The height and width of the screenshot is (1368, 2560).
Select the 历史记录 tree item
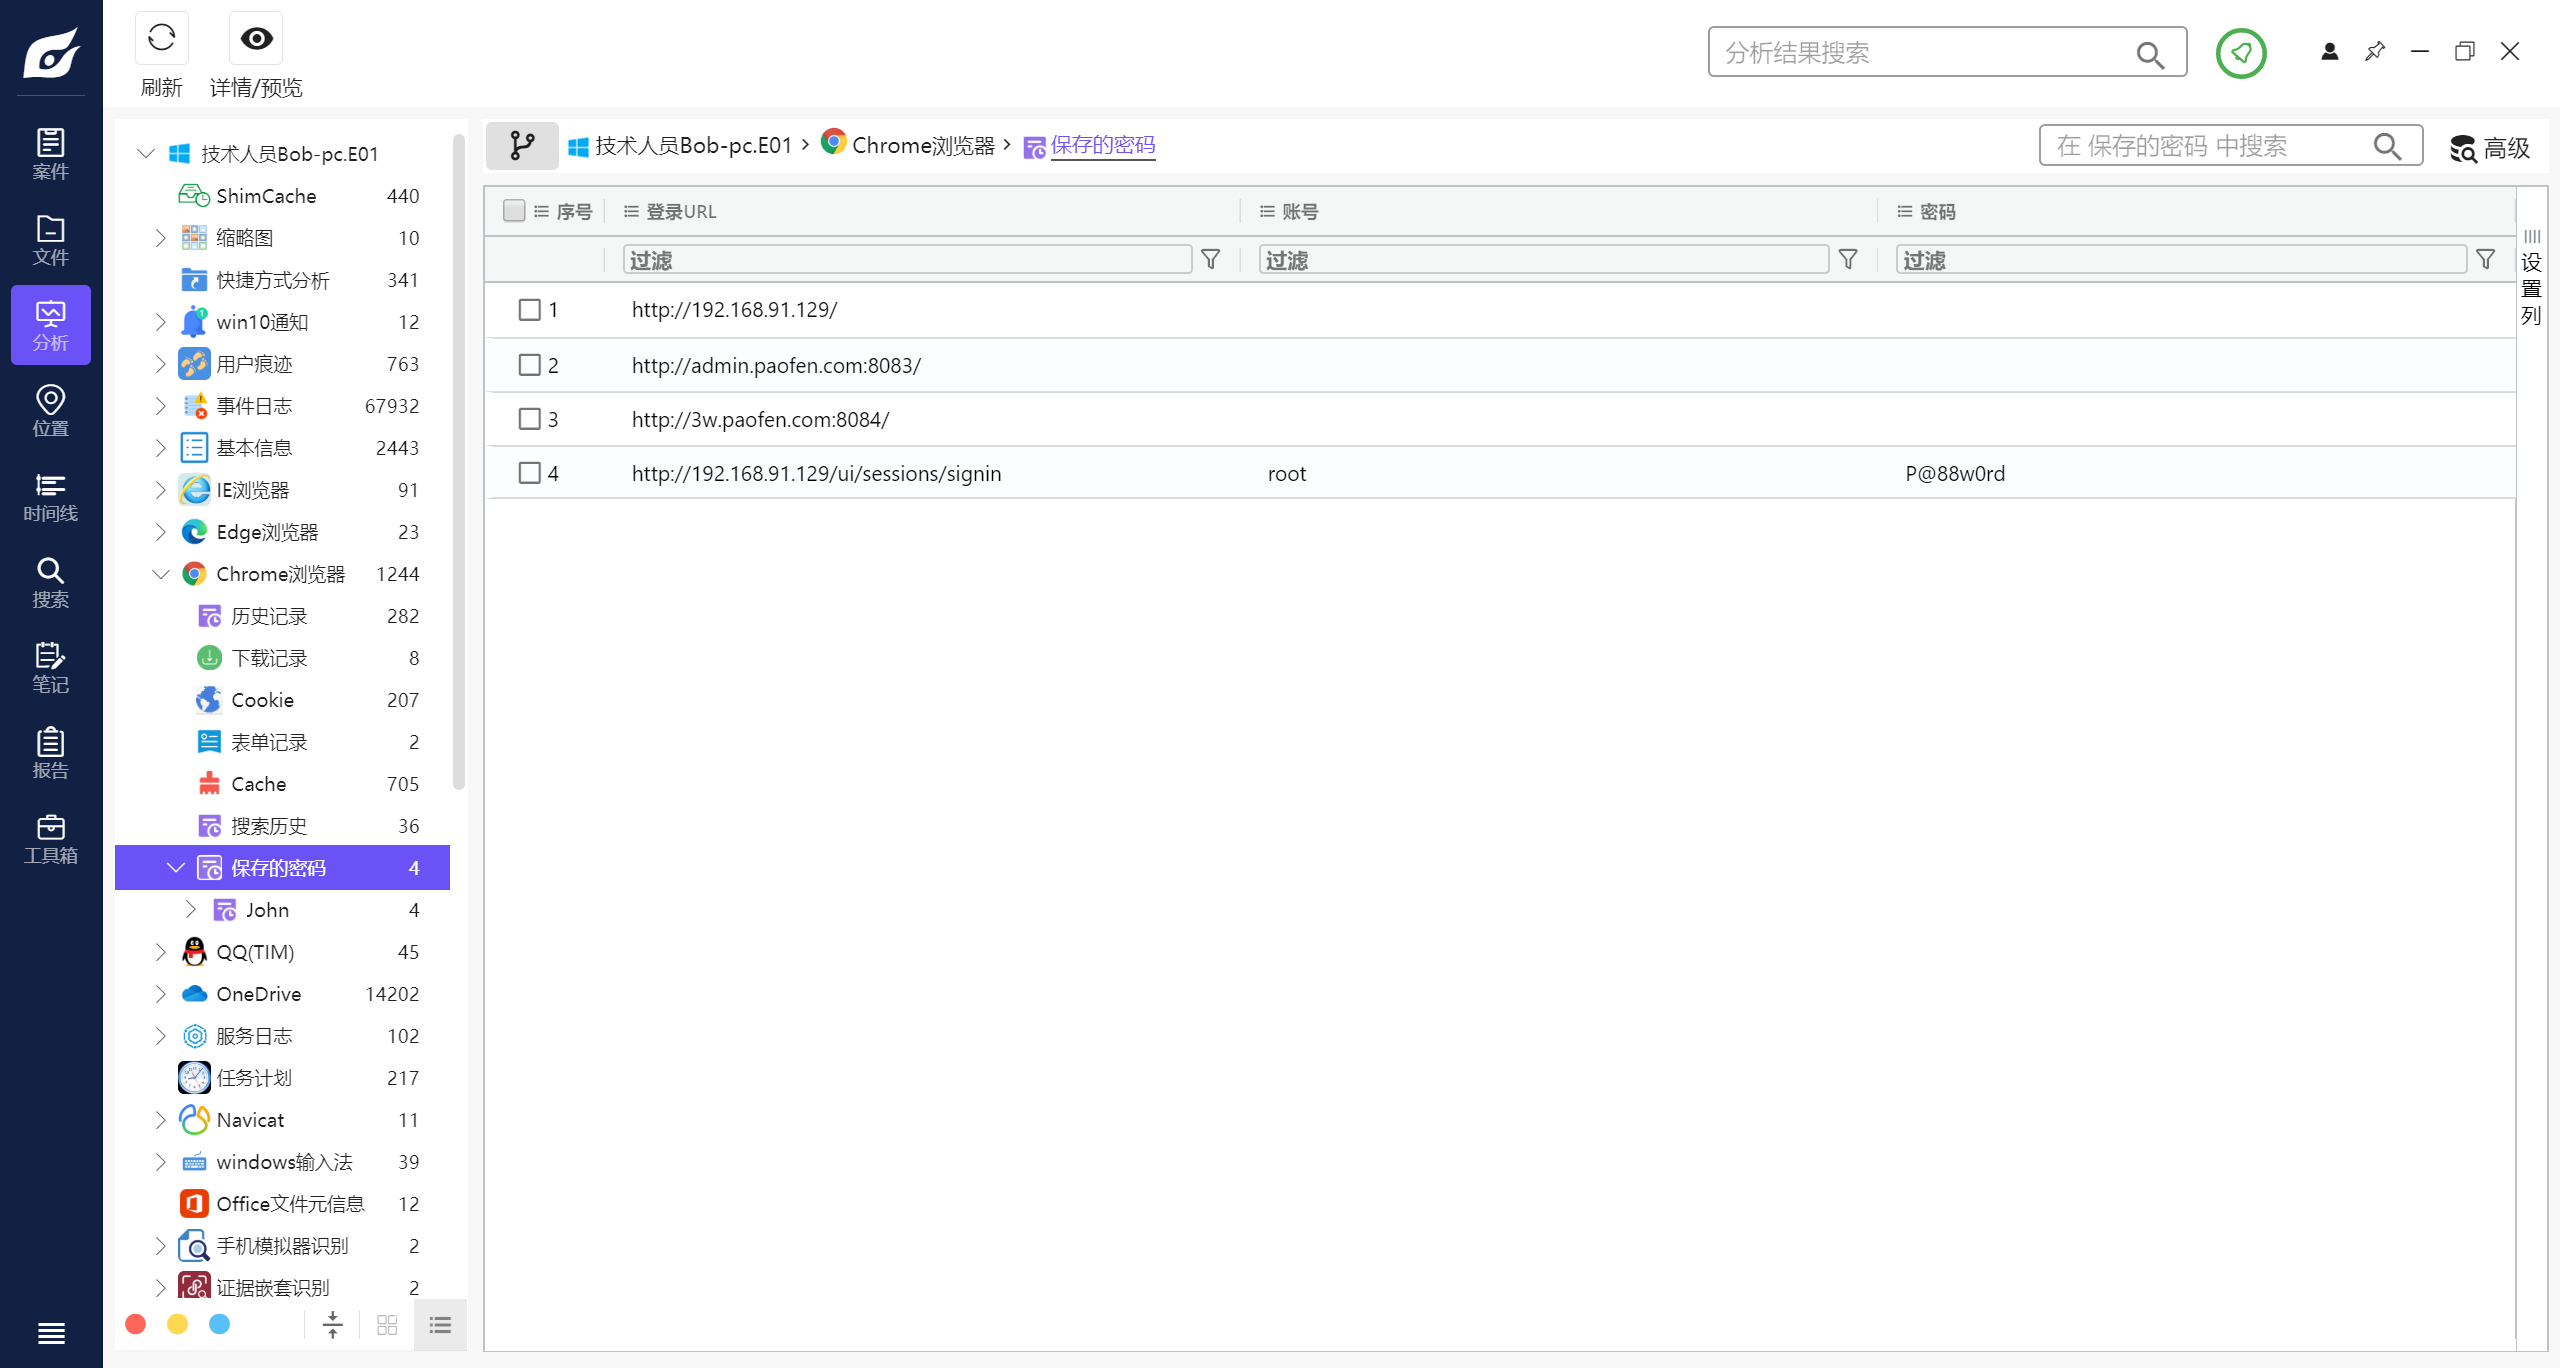269,616
